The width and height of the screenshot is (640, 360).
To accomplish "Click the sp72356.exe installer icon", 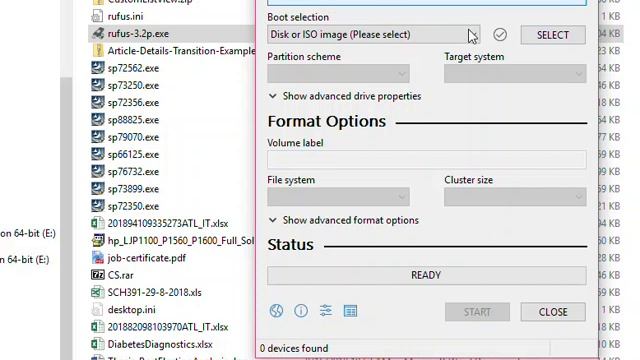I will (x=98, y=102).
